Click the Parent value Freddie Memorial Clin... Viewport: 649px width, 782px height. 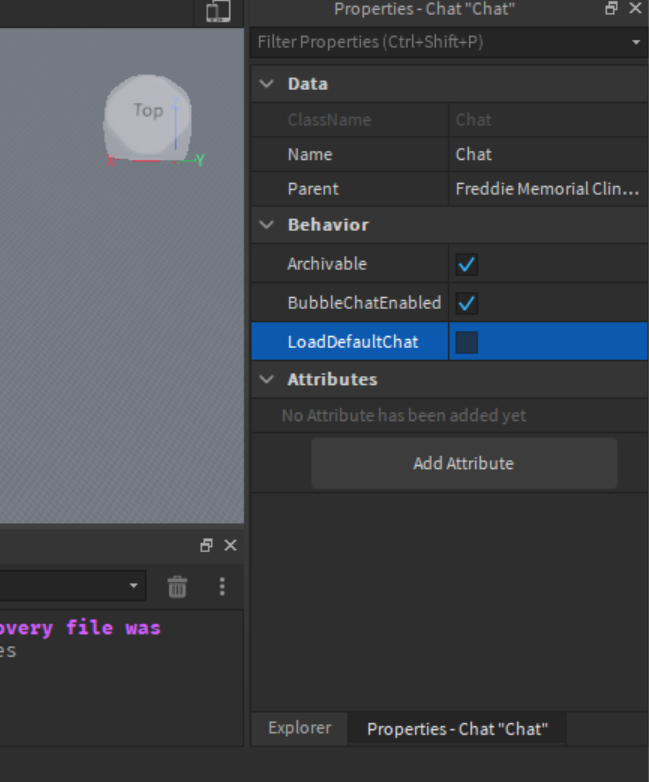tap(548, 189)
